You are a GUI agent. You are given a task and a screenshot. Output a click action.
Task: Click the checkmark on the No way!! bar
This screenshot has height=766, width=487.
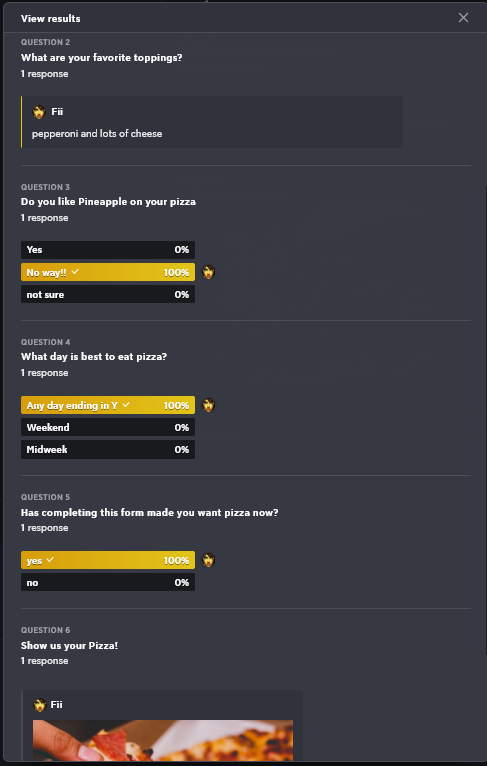point(75,272)
